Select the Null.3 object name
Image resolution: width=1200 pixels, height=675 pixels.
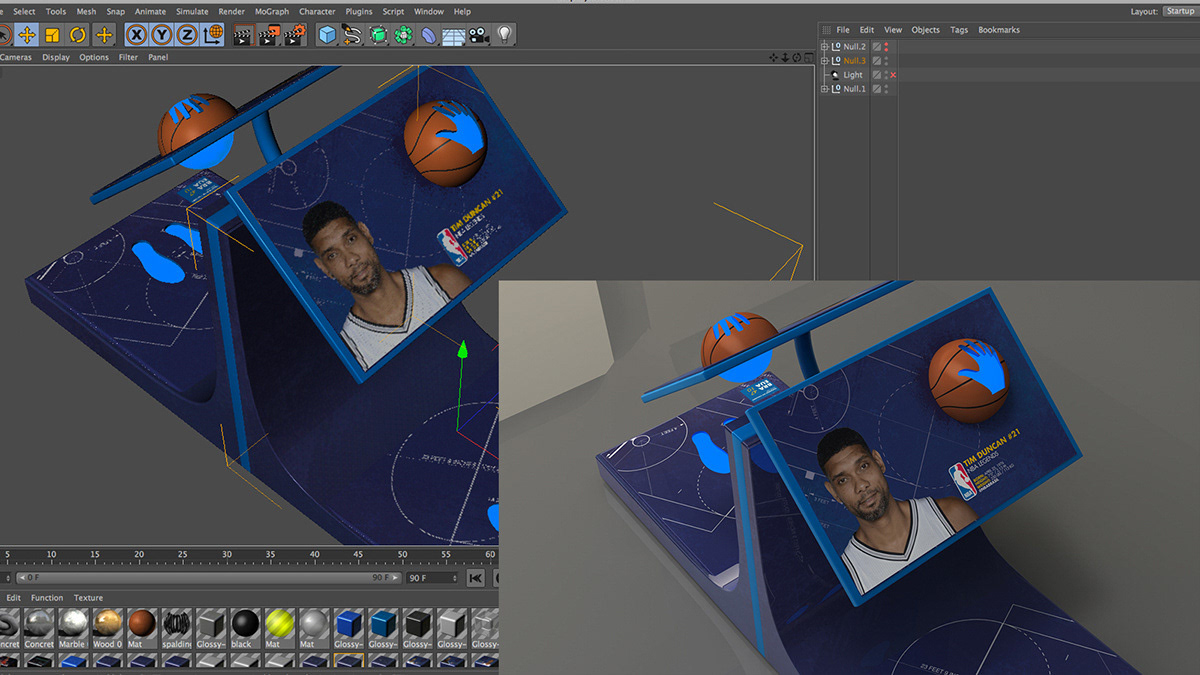click(x=854, y=61)
